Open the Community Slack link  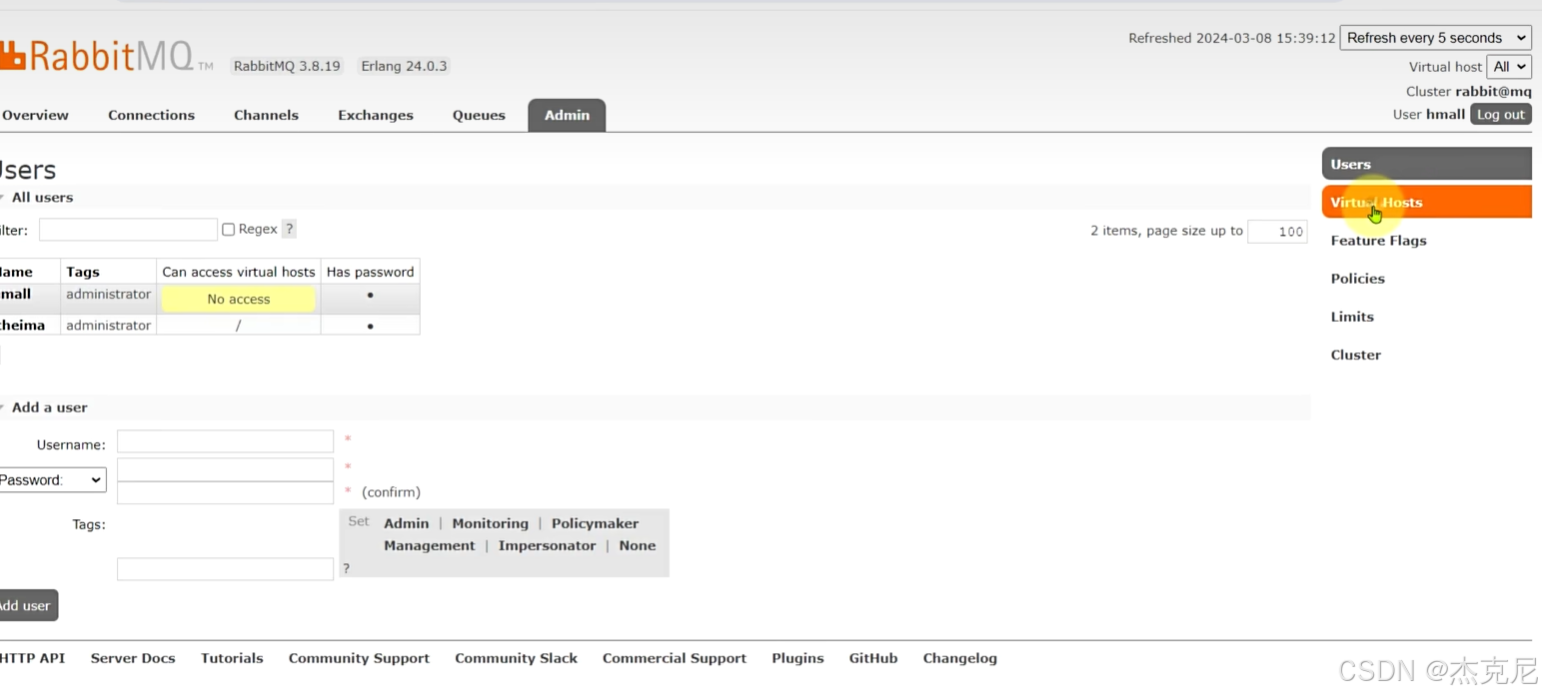[516, 658]
